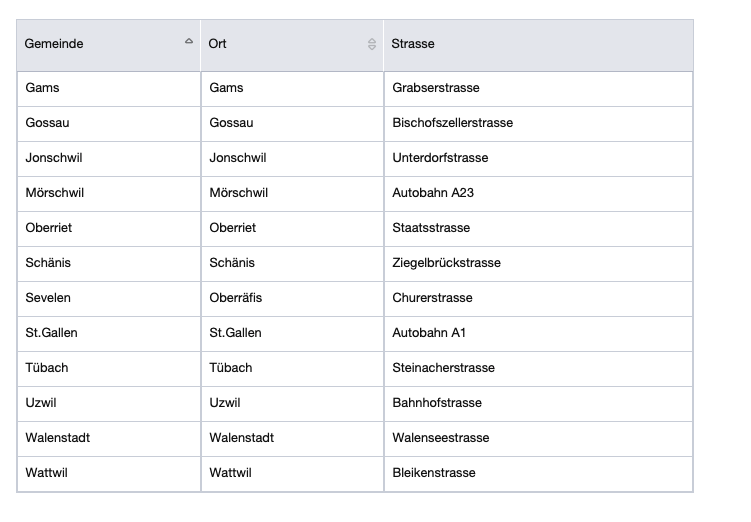Sort table by Ort column header
The height and width of the screenshot is (522, 751).
coord(218,44)
